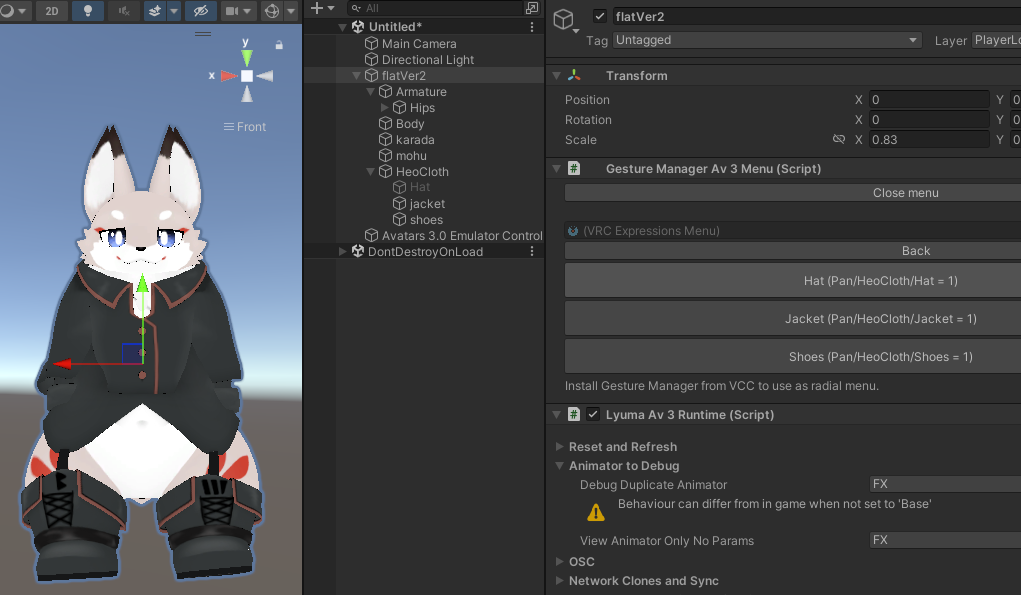
Task: Collapse Gesture Manager Av 3 Menu component
Action: coord(557,169)
